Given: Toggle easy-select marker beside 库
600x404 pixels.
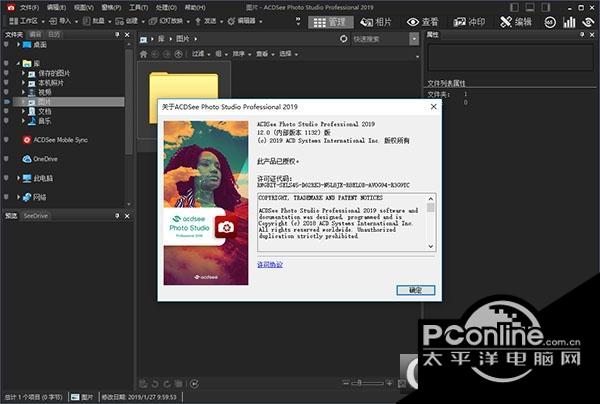Looking at the screenshot, I should [6, 63].
